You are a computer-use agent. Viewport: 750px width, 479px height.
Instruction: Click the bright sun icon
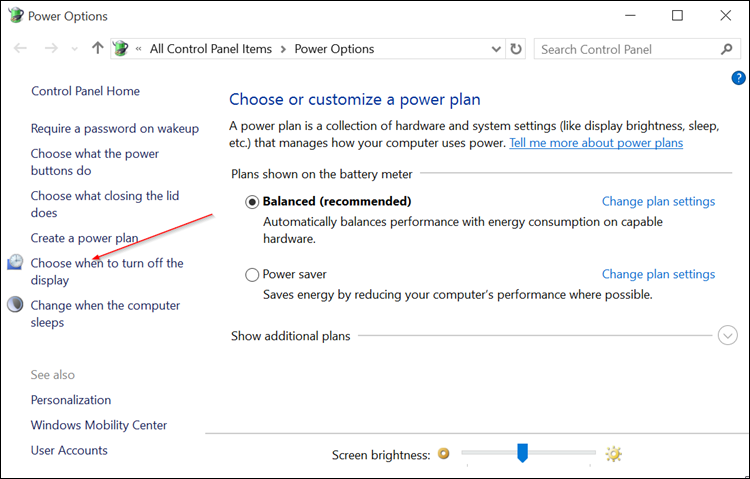click(x=613, y=454)
